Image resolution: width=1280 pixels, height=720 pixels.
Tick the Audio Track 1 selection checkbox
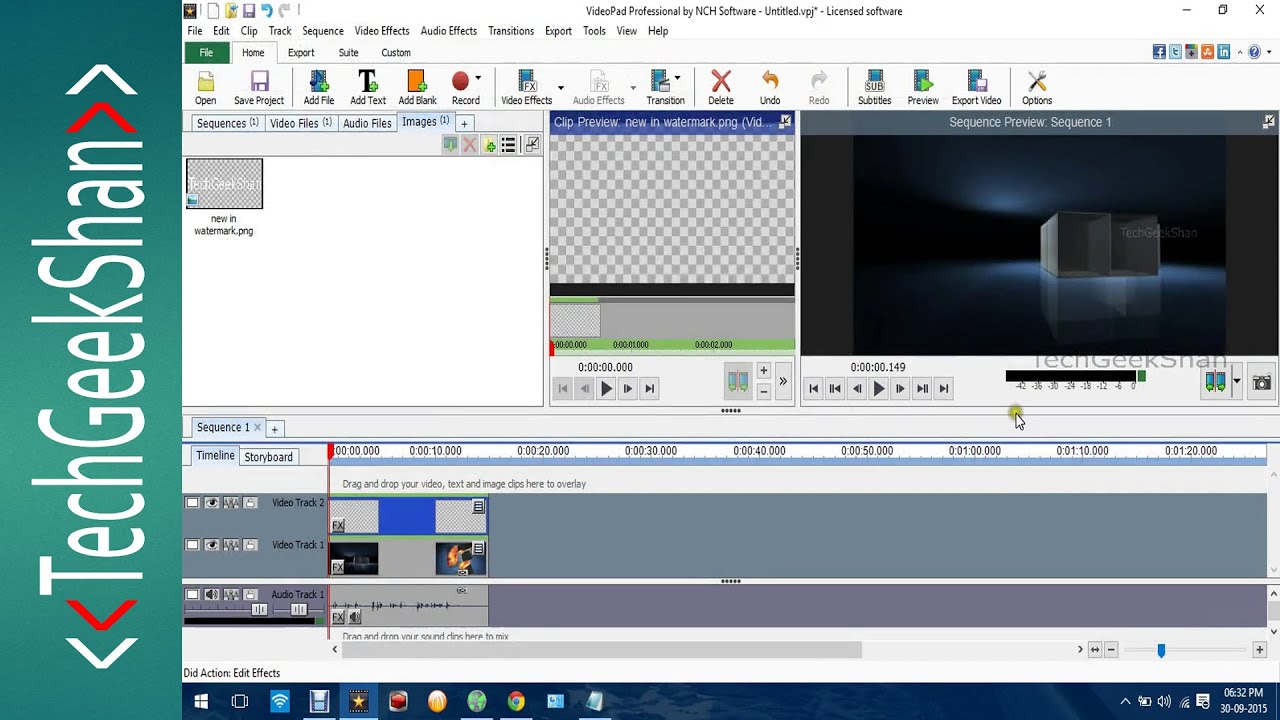[192, 594]
